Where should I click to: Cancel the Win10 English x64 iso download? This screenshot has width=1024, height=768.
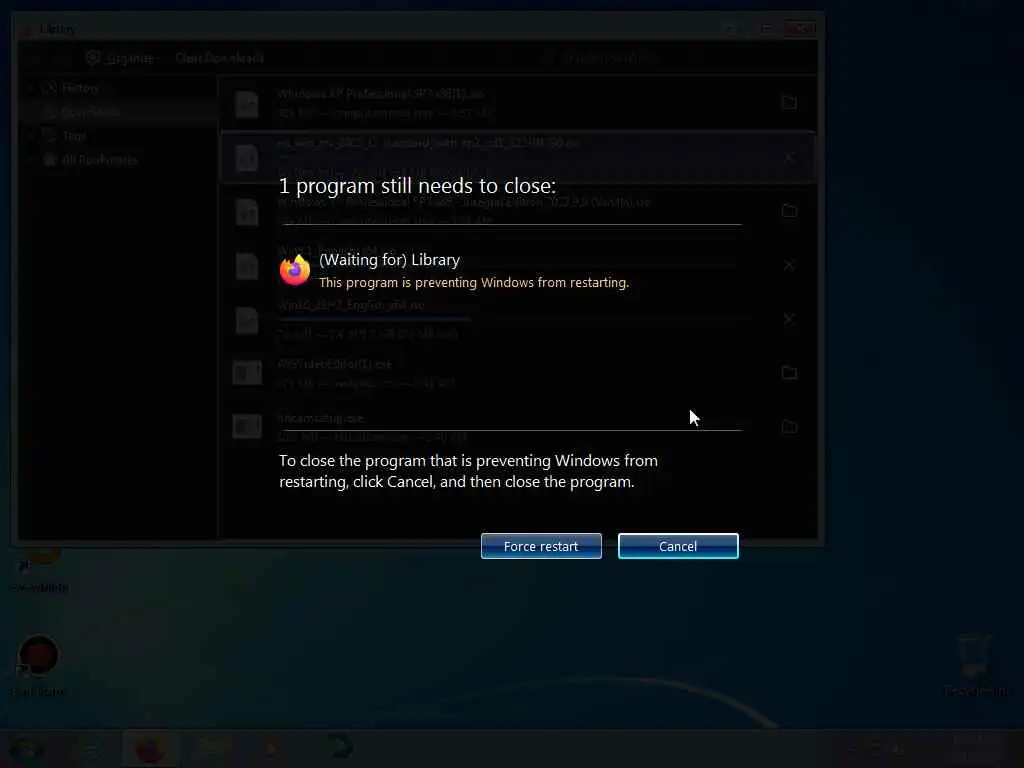pyautogui.click(x=789, y=319)
